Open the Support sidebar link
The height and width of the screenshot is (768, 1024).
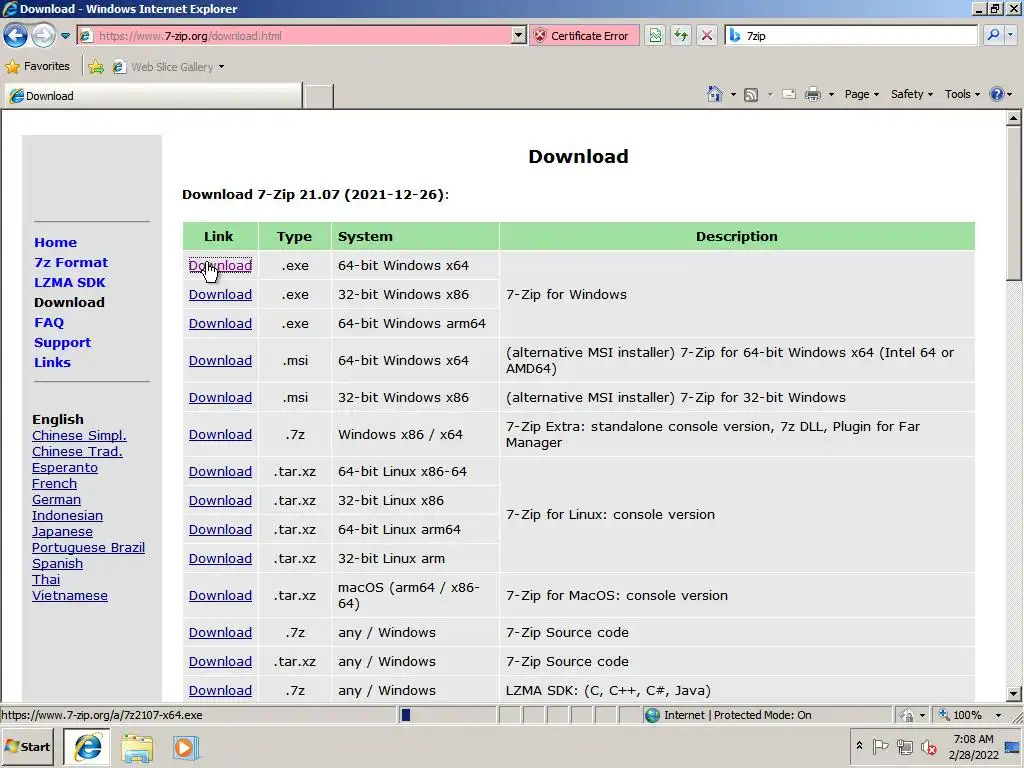point(63,342)
